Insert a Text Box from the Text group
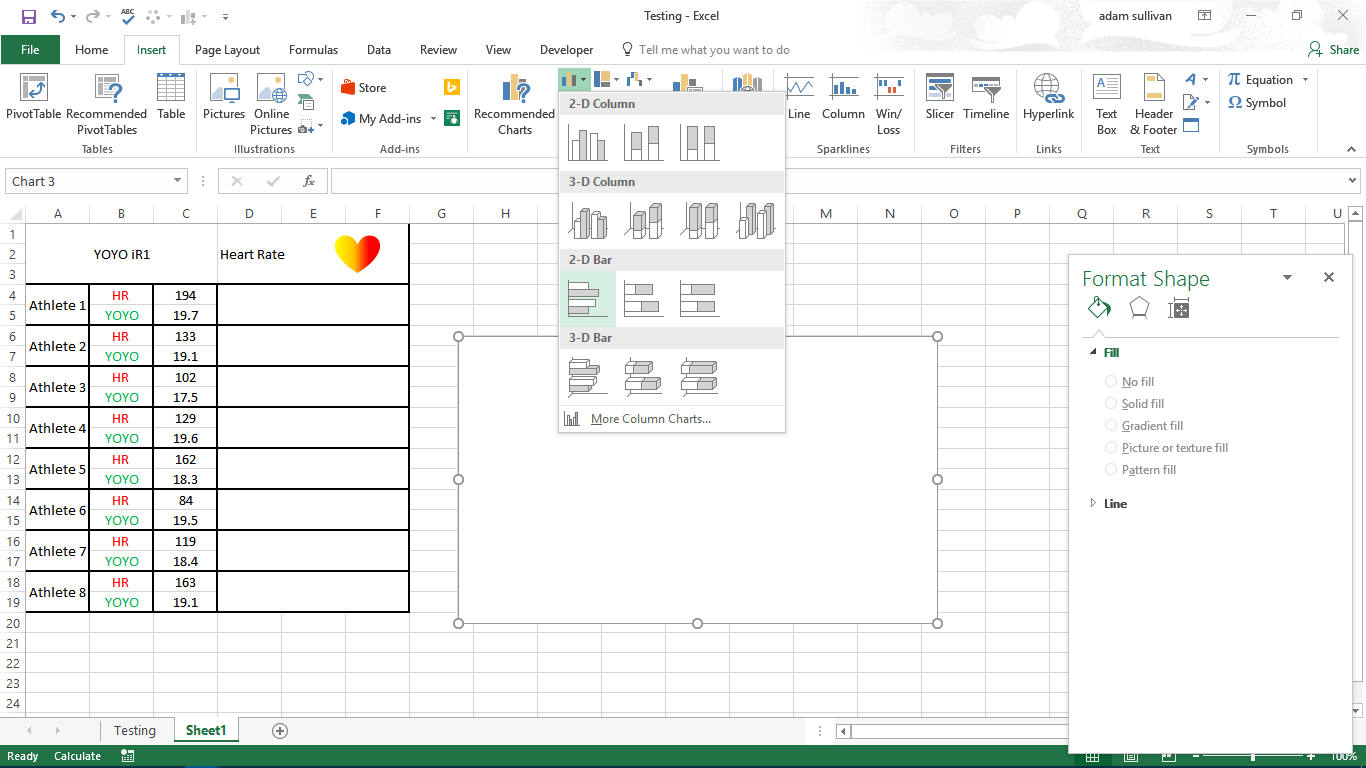 point(1106,103)
